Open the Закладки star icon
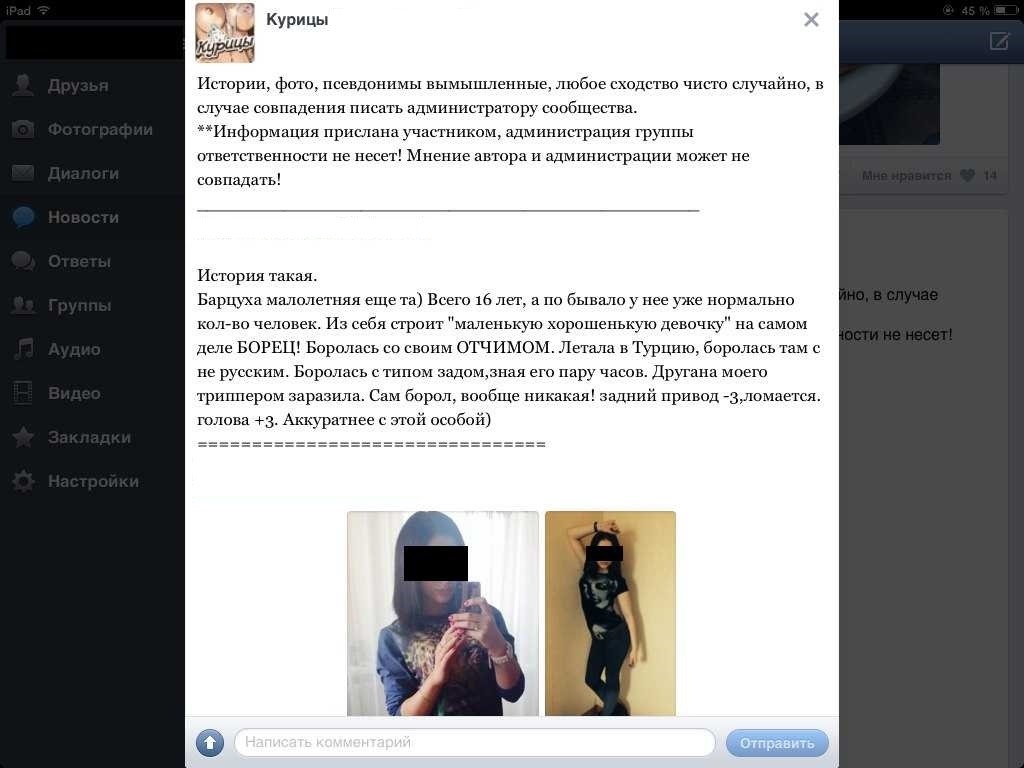Viewport: 1024px width, 768px height. [x=24, y=437]
